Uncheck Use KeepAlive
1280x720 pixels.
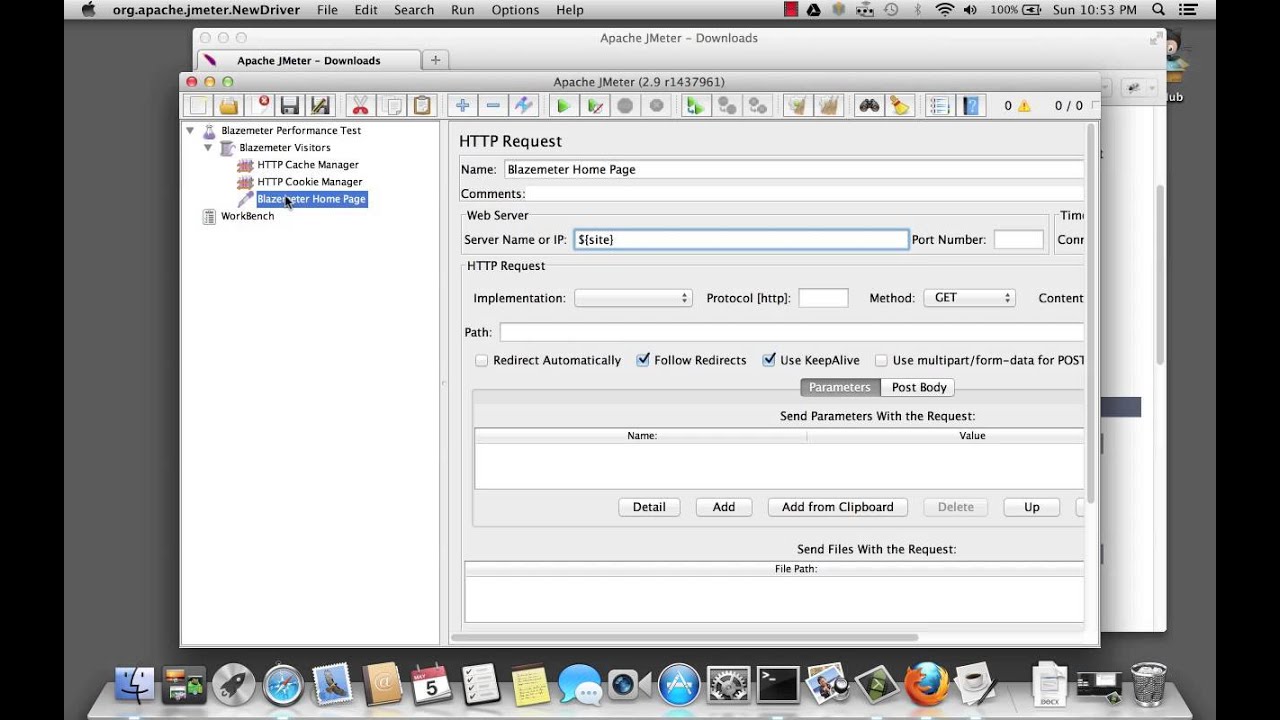769,360
